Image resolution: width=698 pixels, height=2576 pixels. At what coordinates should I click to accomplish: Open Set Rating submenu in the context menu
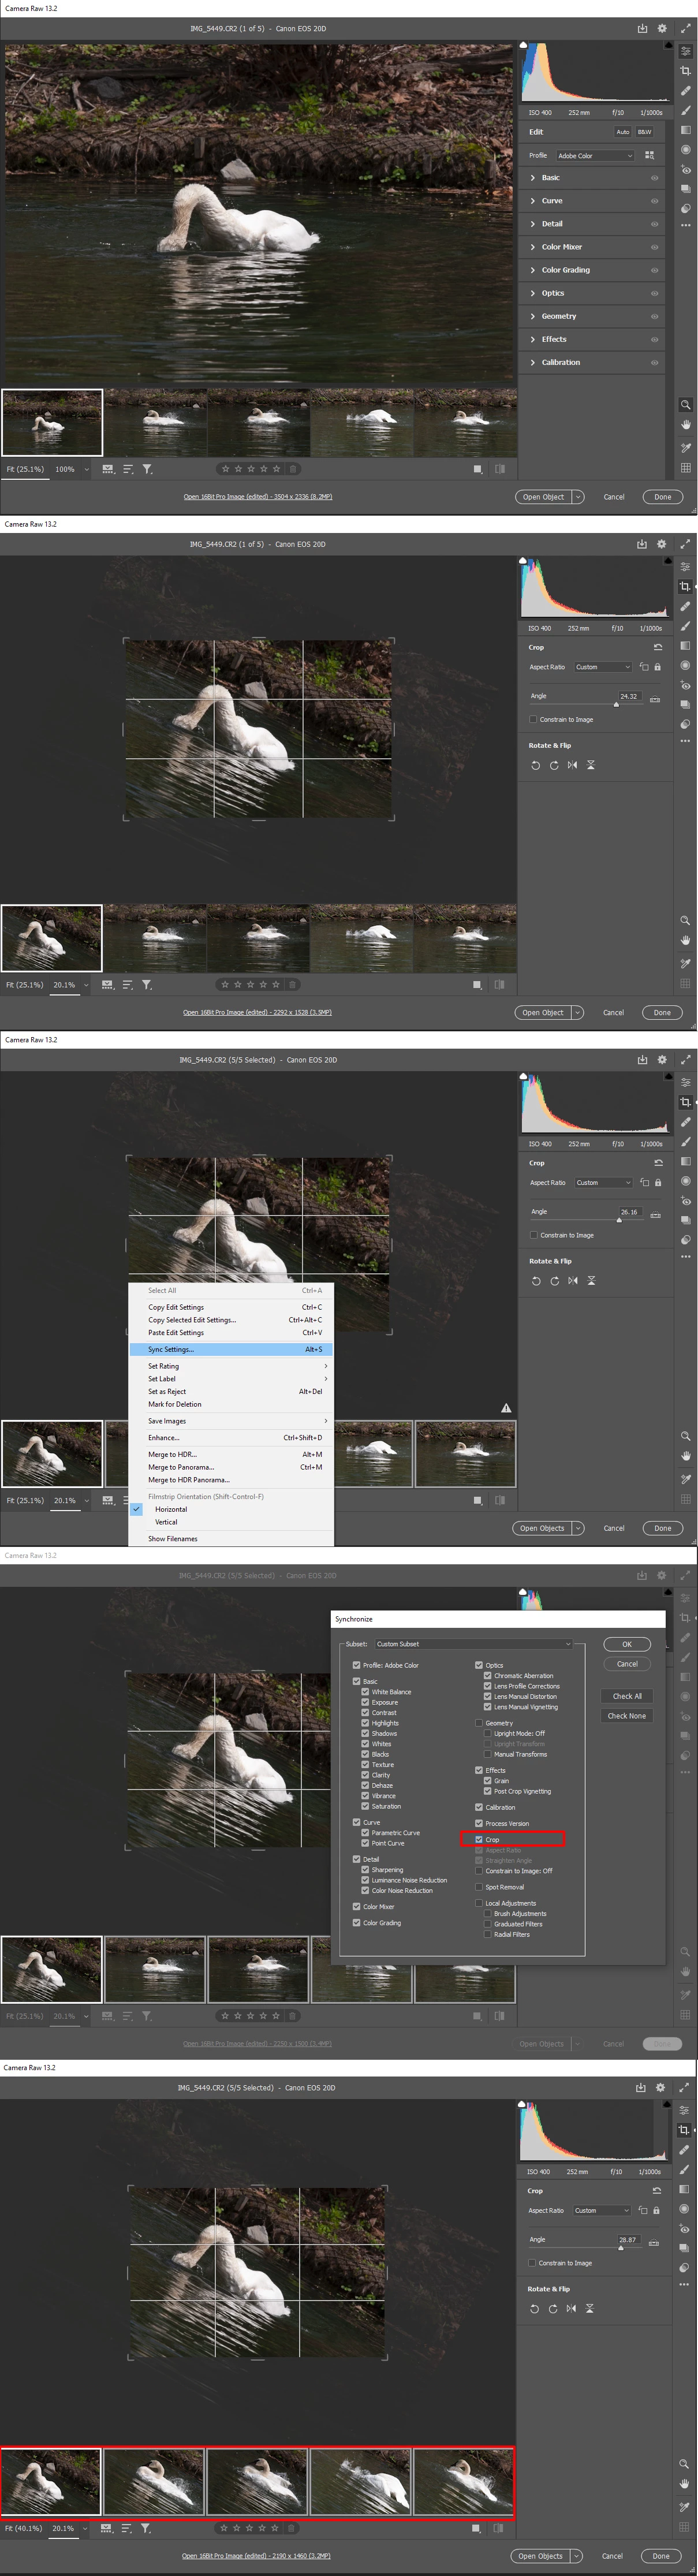click(231, 1366)
